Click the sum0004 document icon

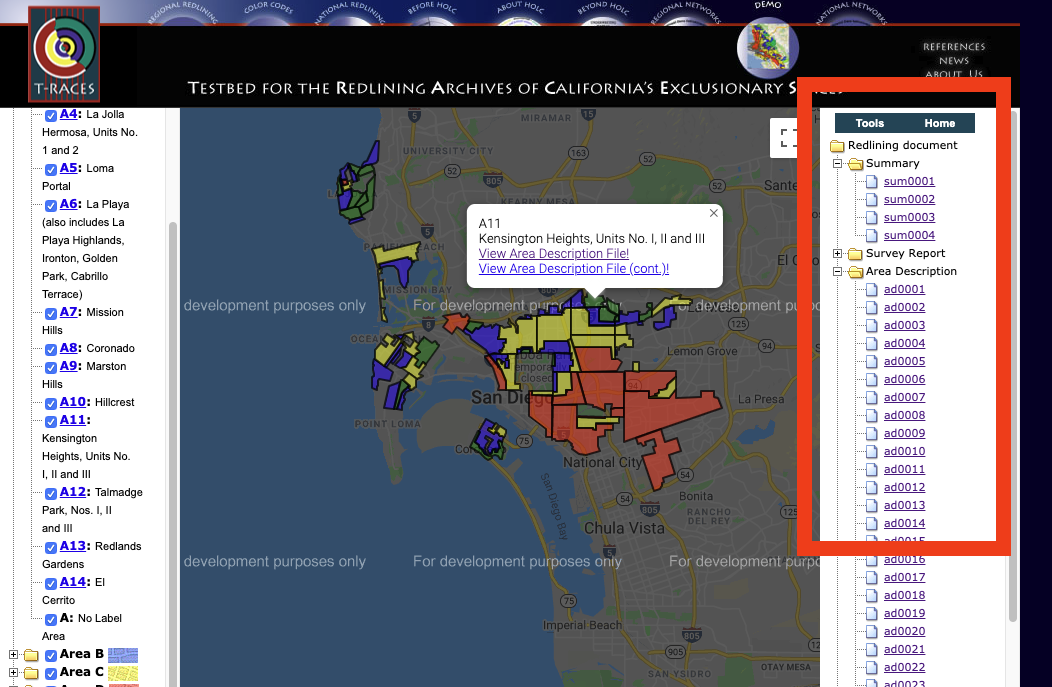coord(872,235)
